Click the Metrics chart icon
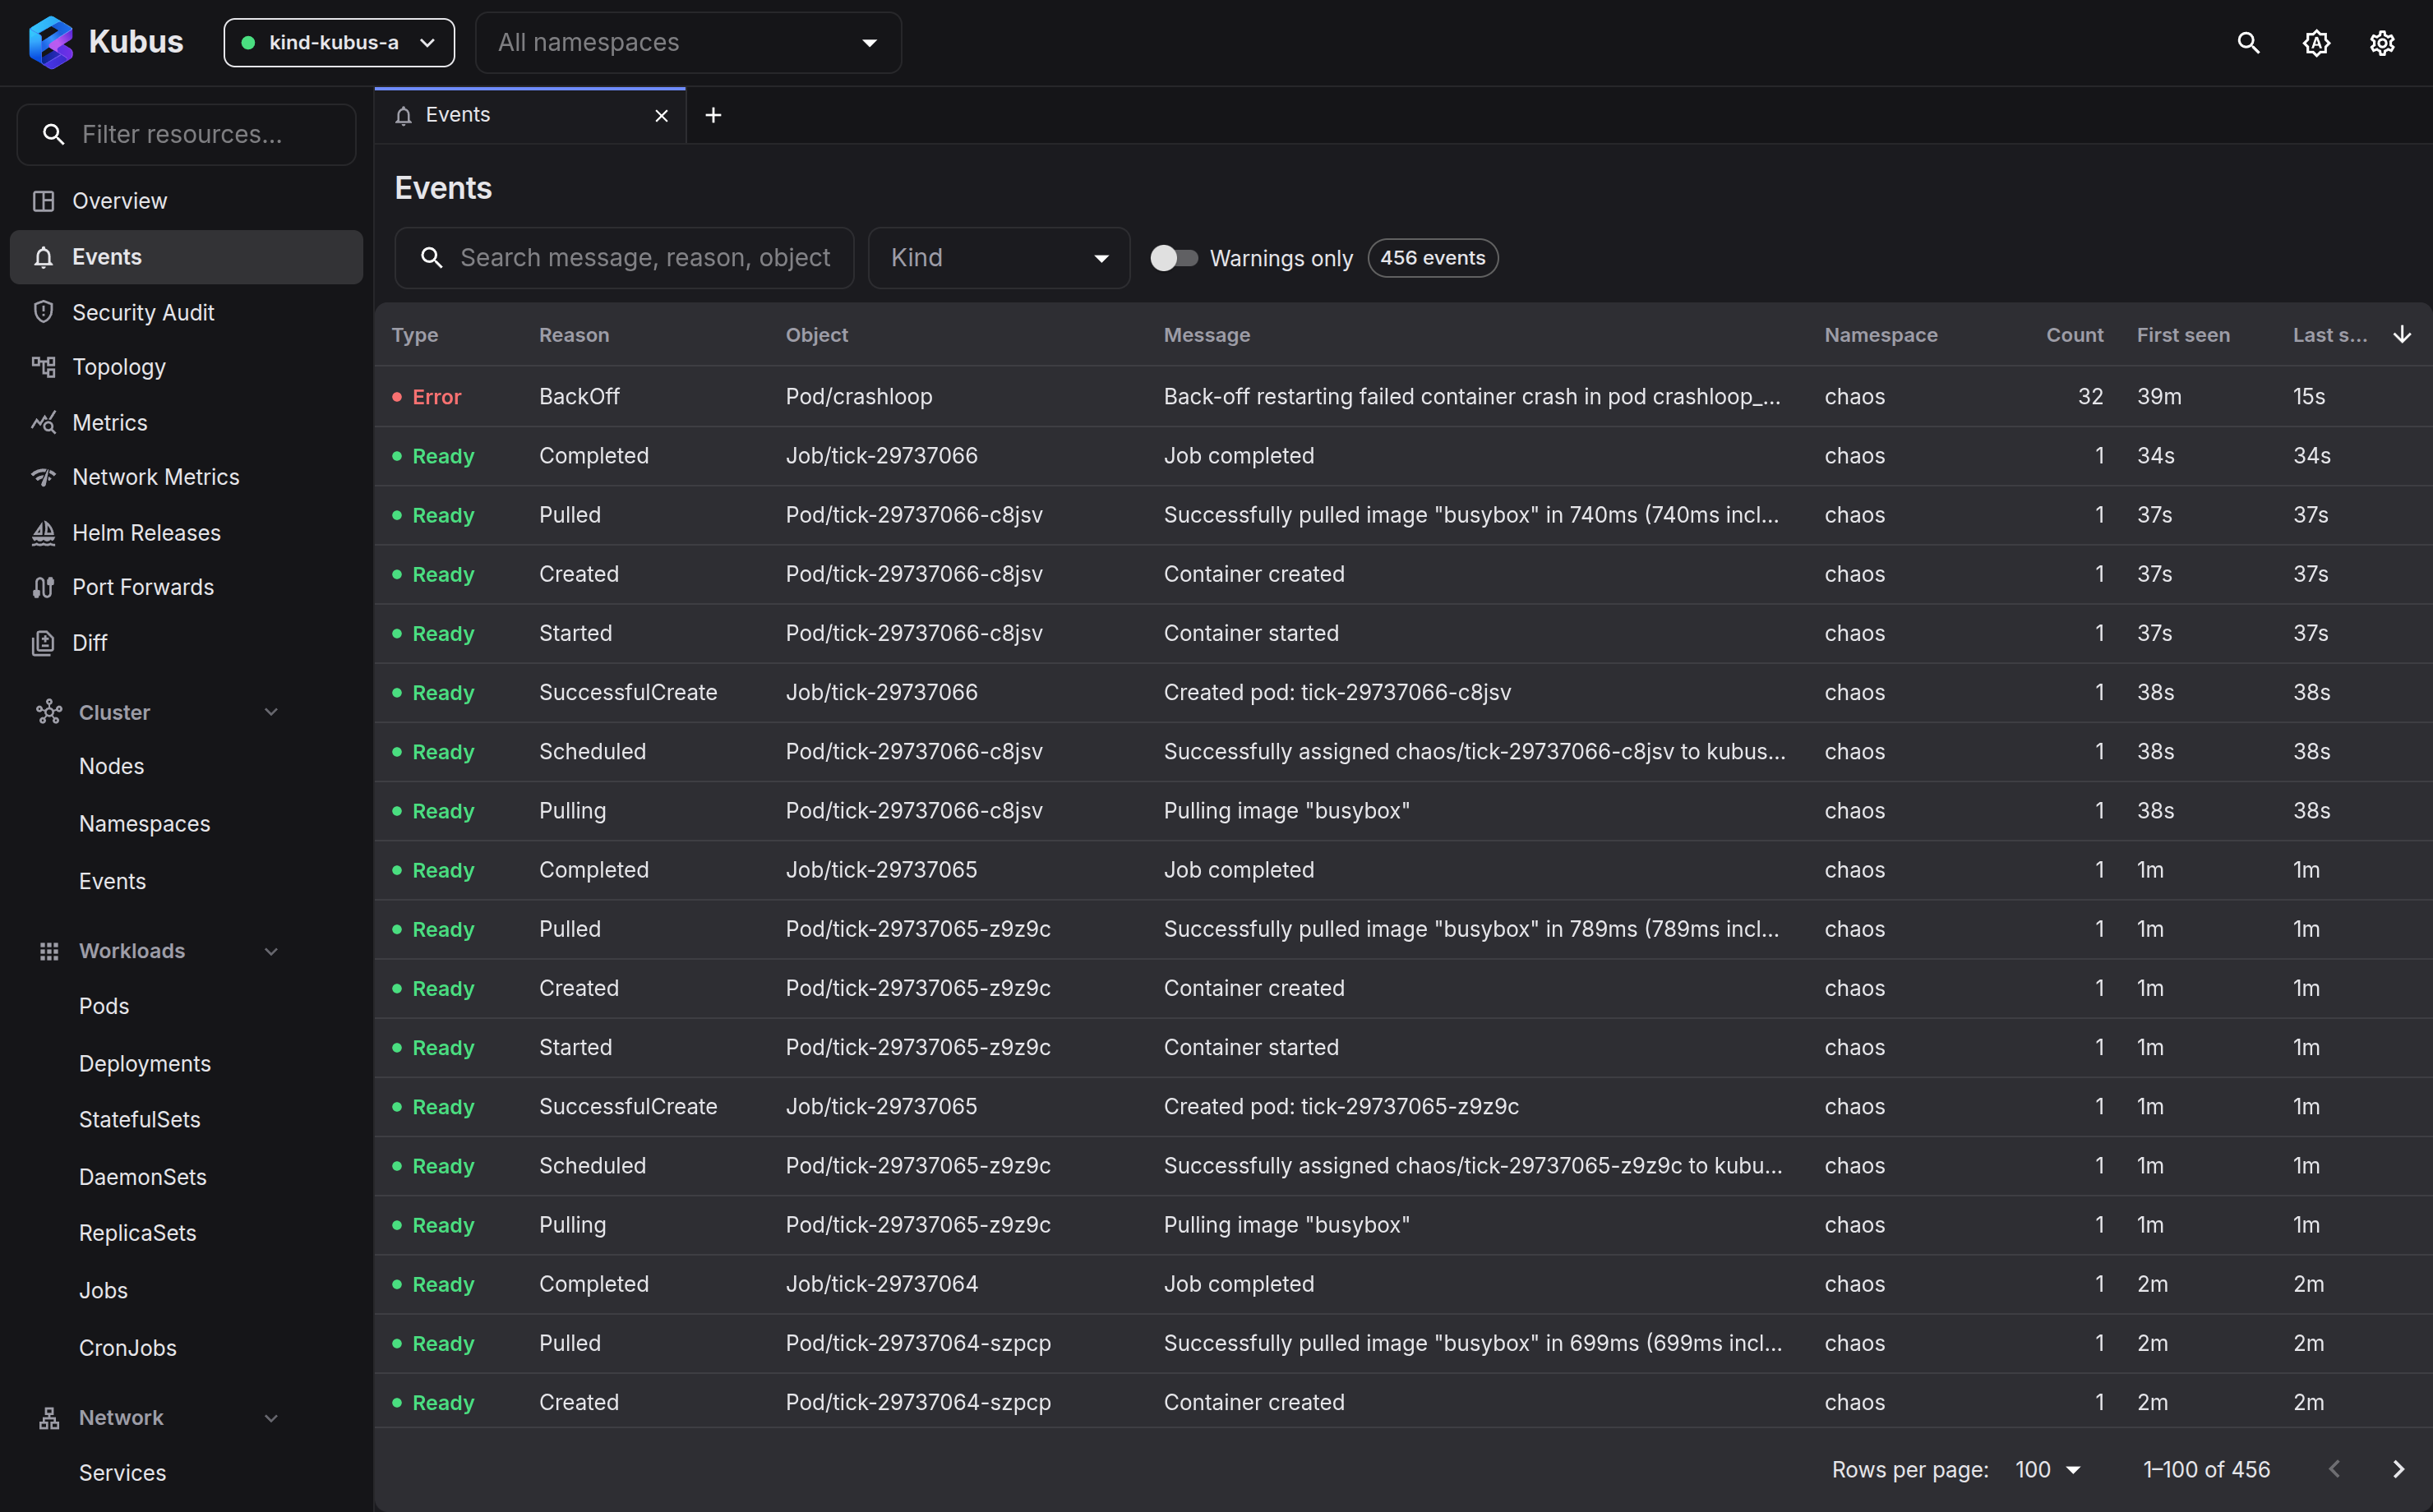Viewport: 2433px width, 1512px height. pos(43,422)
